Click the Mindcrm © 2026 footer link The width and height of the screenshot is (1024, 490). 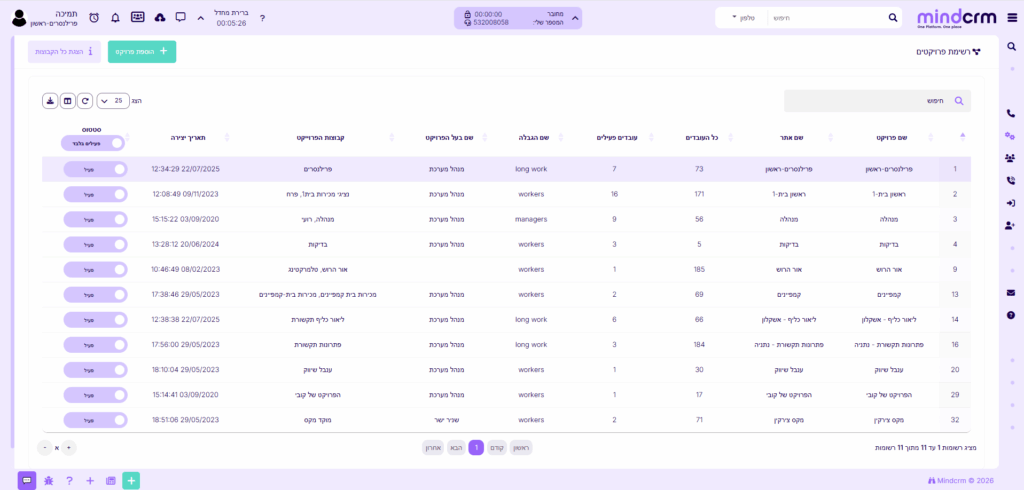(961, 480)
